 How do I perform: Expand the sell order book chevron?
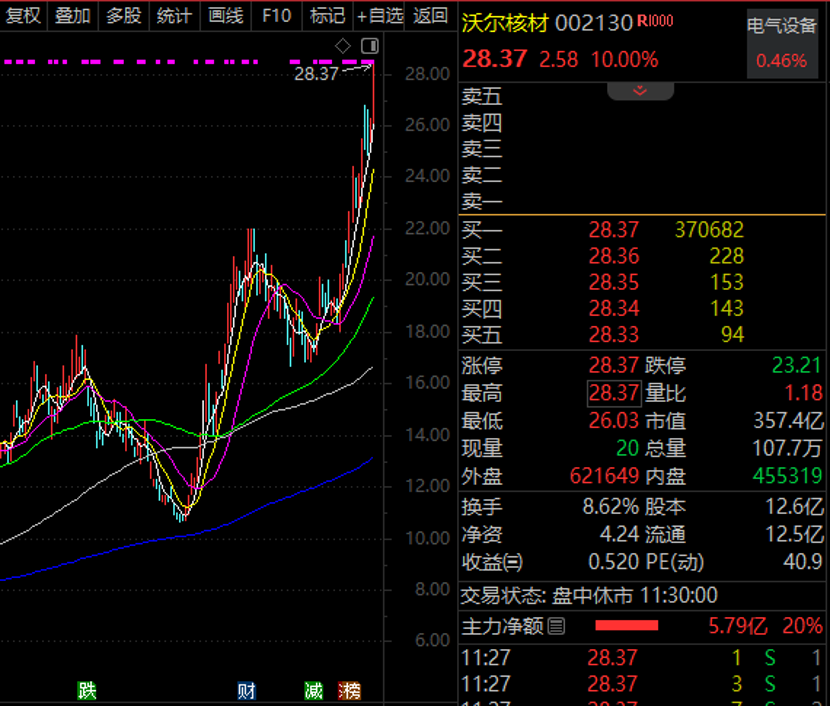[640, 90]
